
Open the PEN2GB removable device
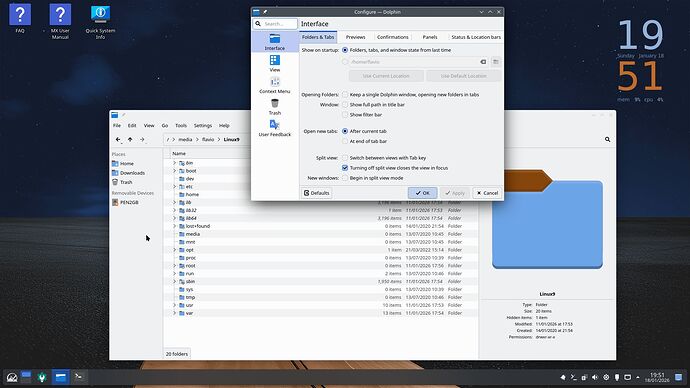125,202
